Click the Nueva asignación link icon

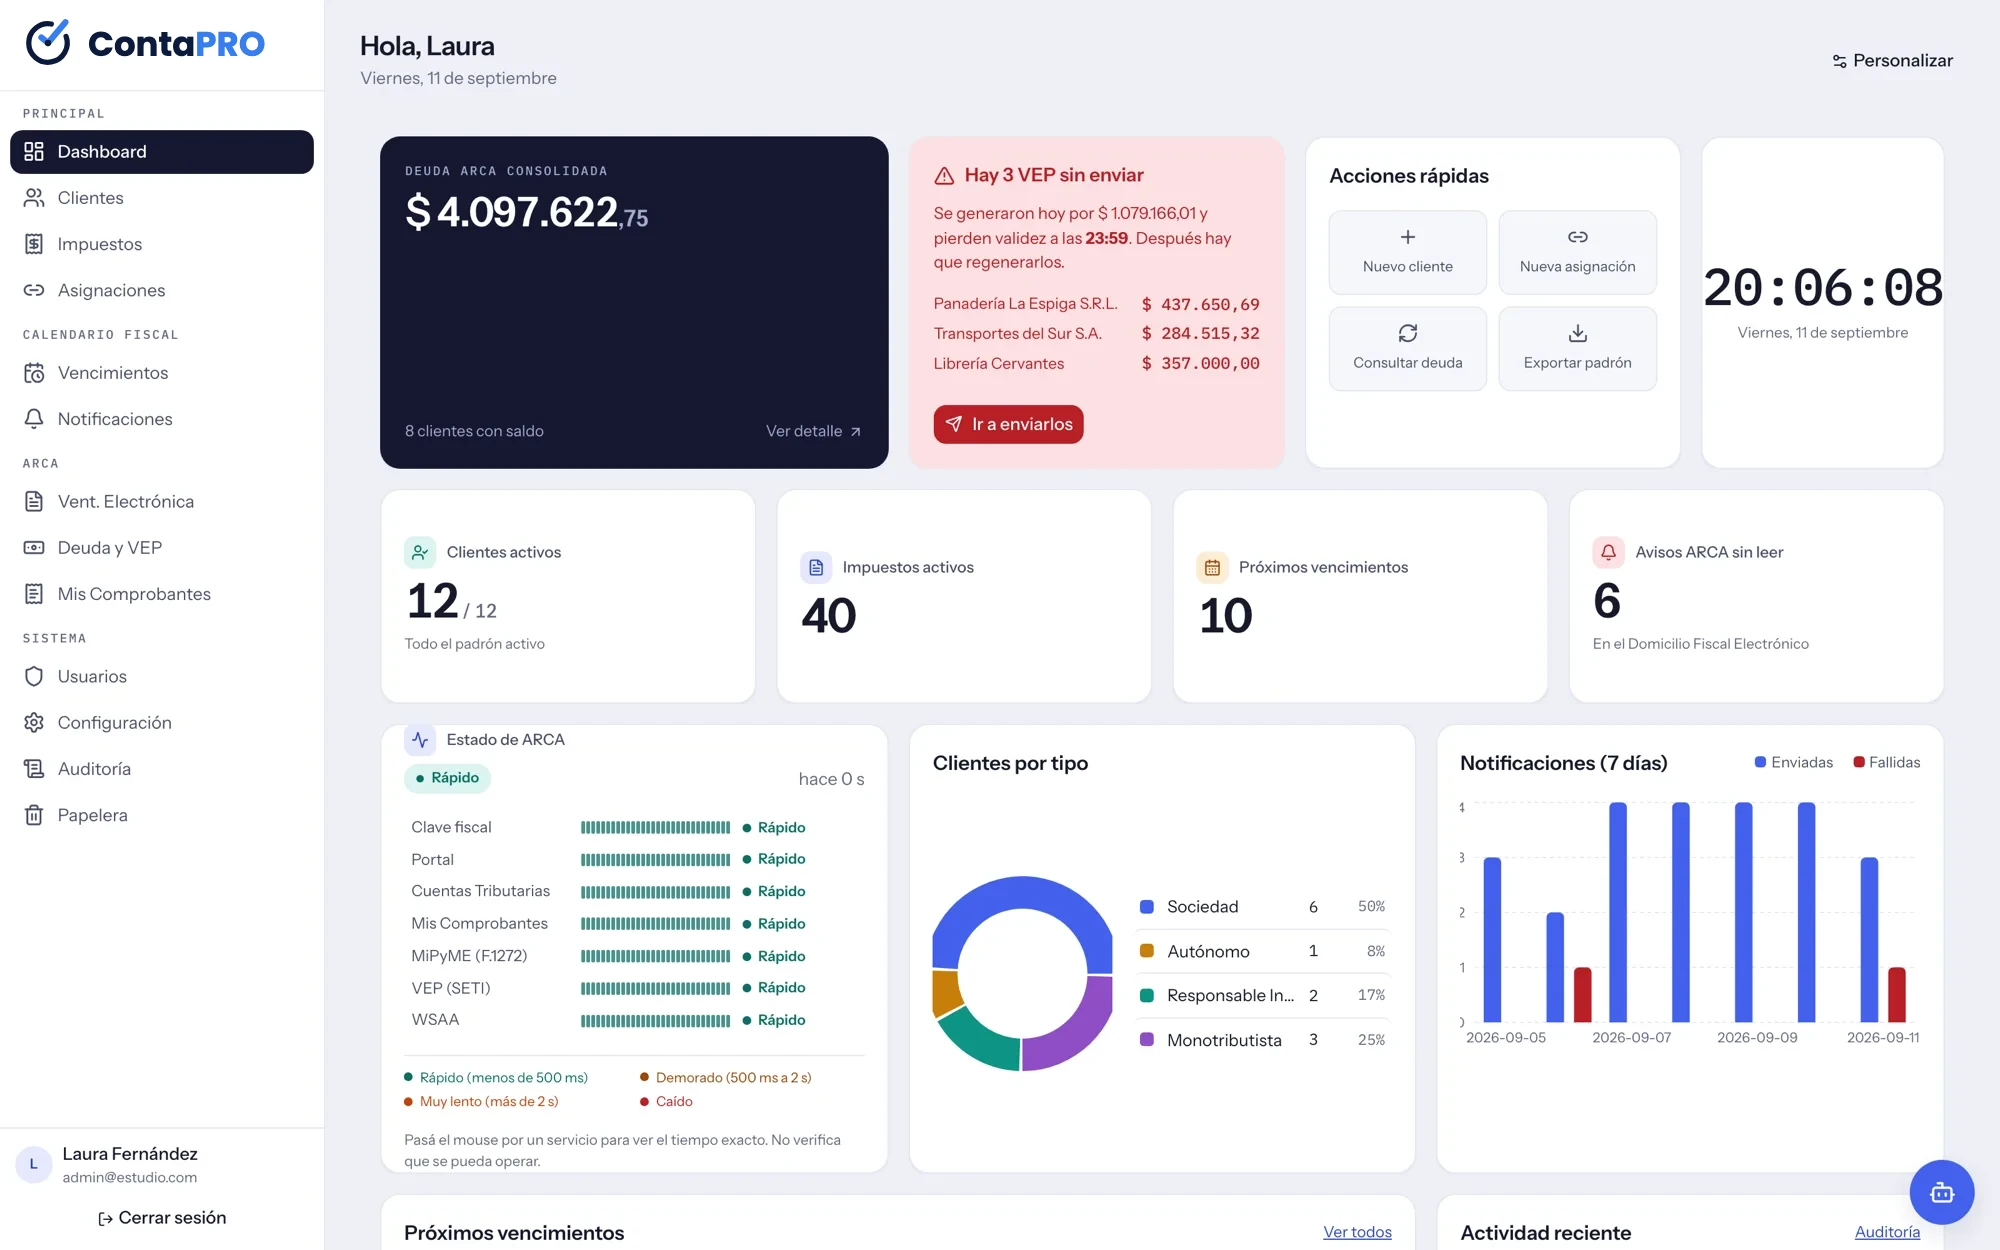click(x=1577, y=237)
